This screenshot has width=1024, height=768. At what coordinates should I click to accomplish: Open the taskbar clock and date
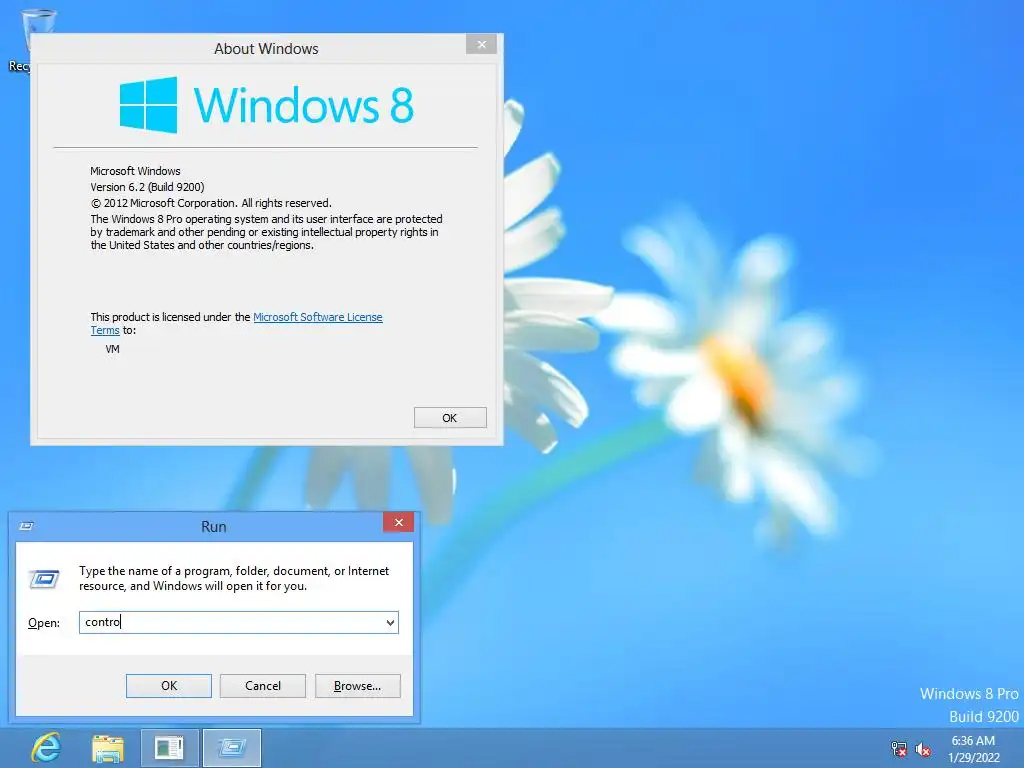pos(973,749)
